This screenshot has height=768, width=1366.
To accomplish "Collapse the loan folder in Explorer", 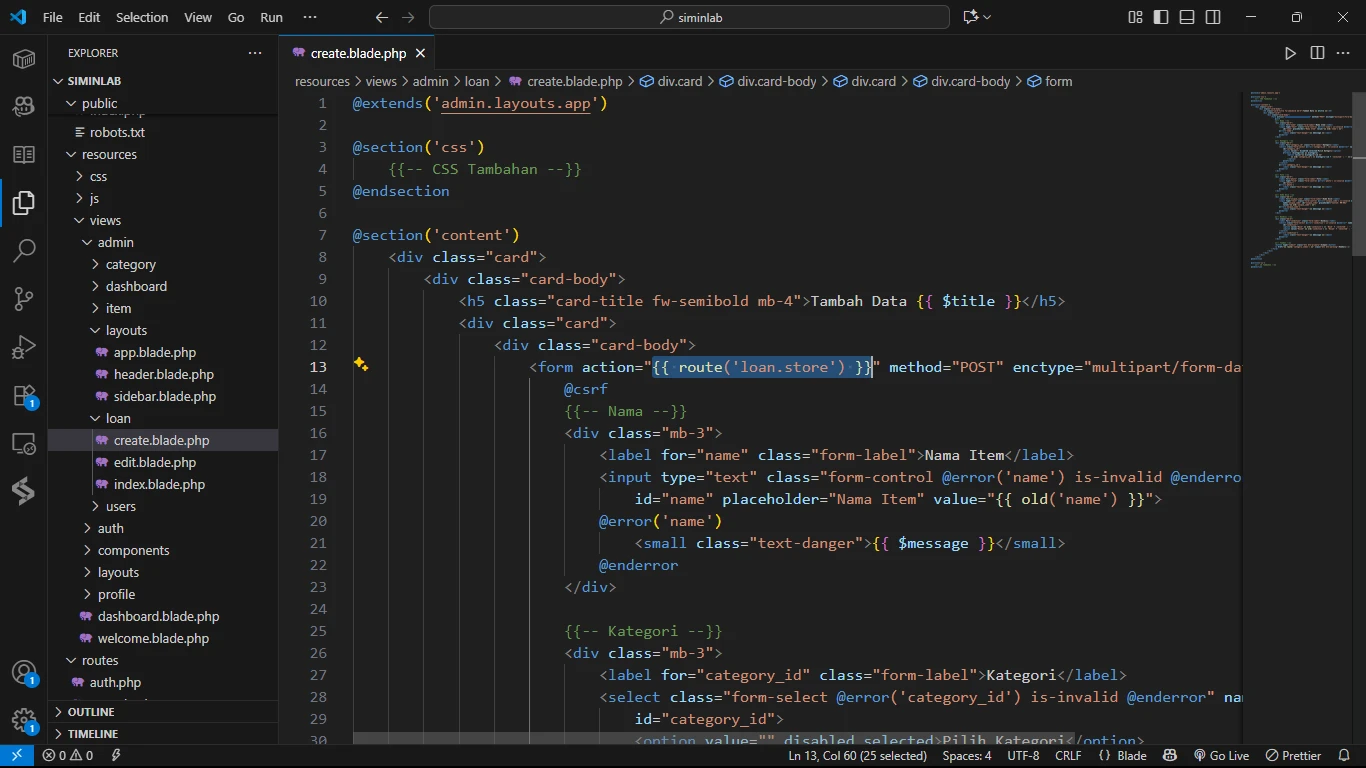I will pyautogui.click(x=118, y=418).
